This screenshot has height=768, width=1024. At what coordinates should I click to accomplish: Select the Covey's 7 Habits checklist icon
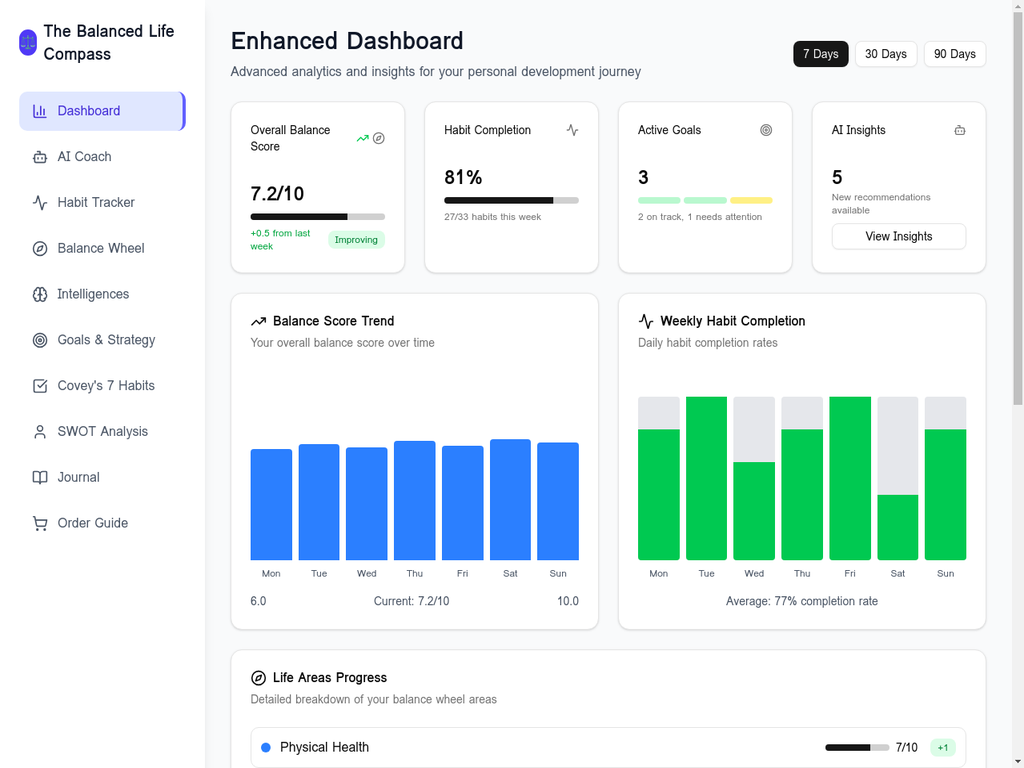39,385
